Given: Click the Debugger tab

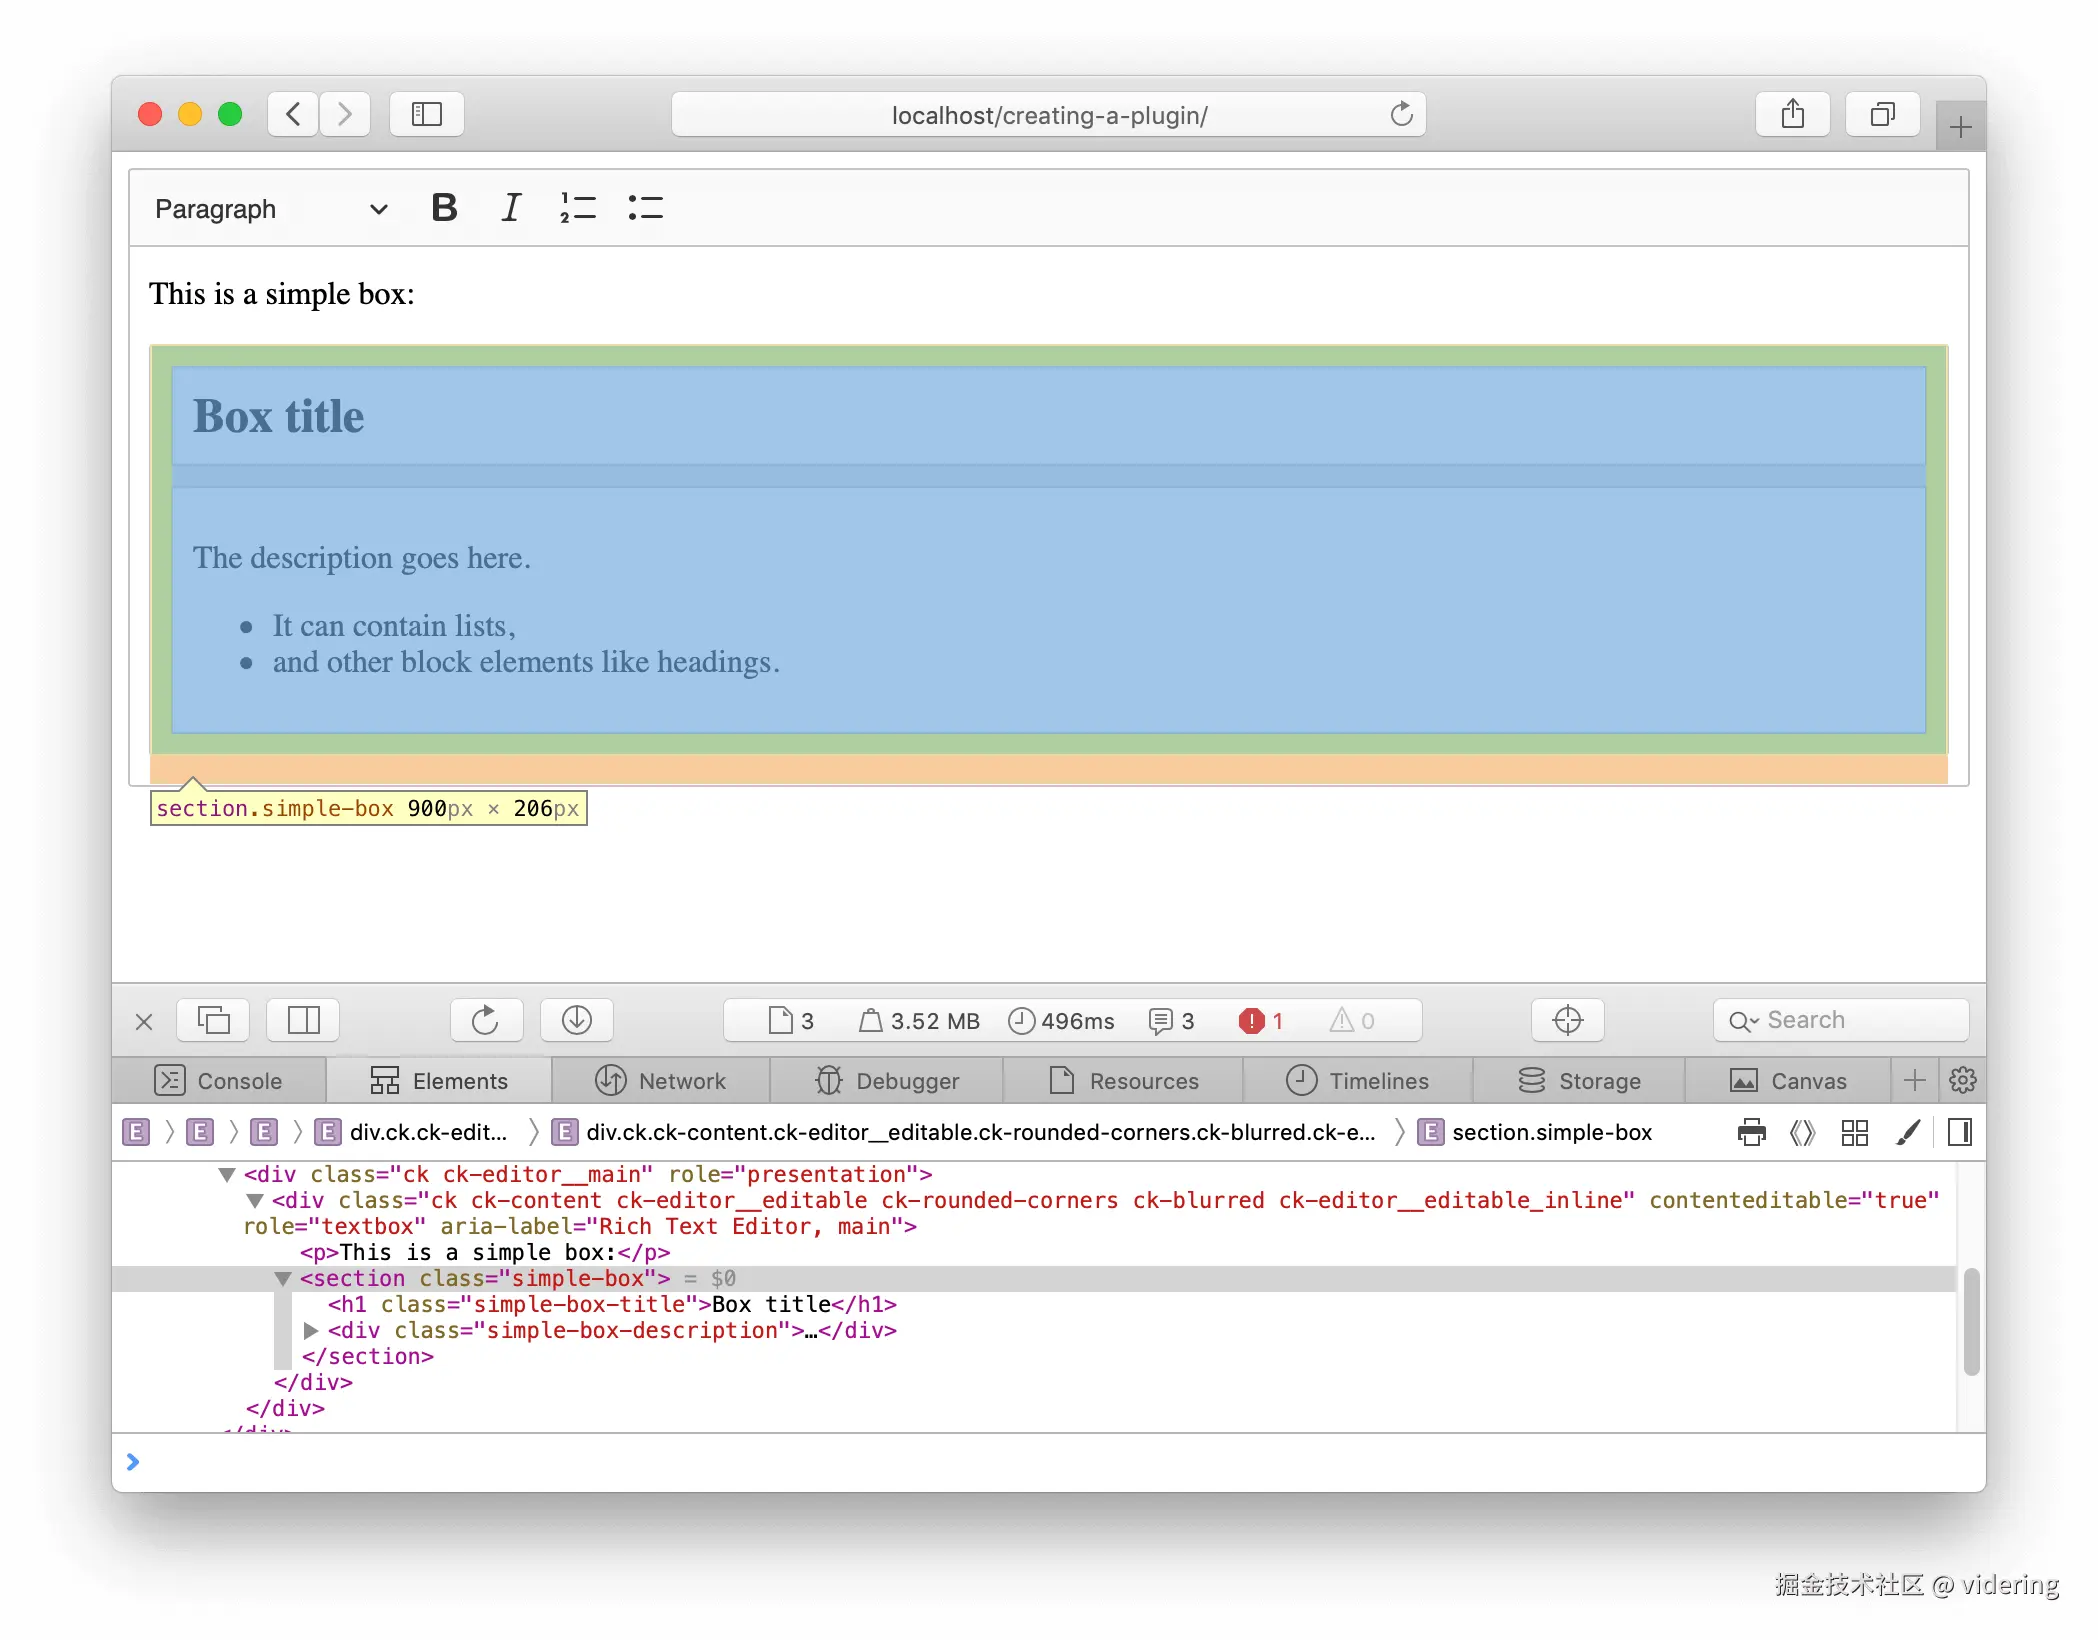Looking at the screenshot, I should click(886, 1081).
